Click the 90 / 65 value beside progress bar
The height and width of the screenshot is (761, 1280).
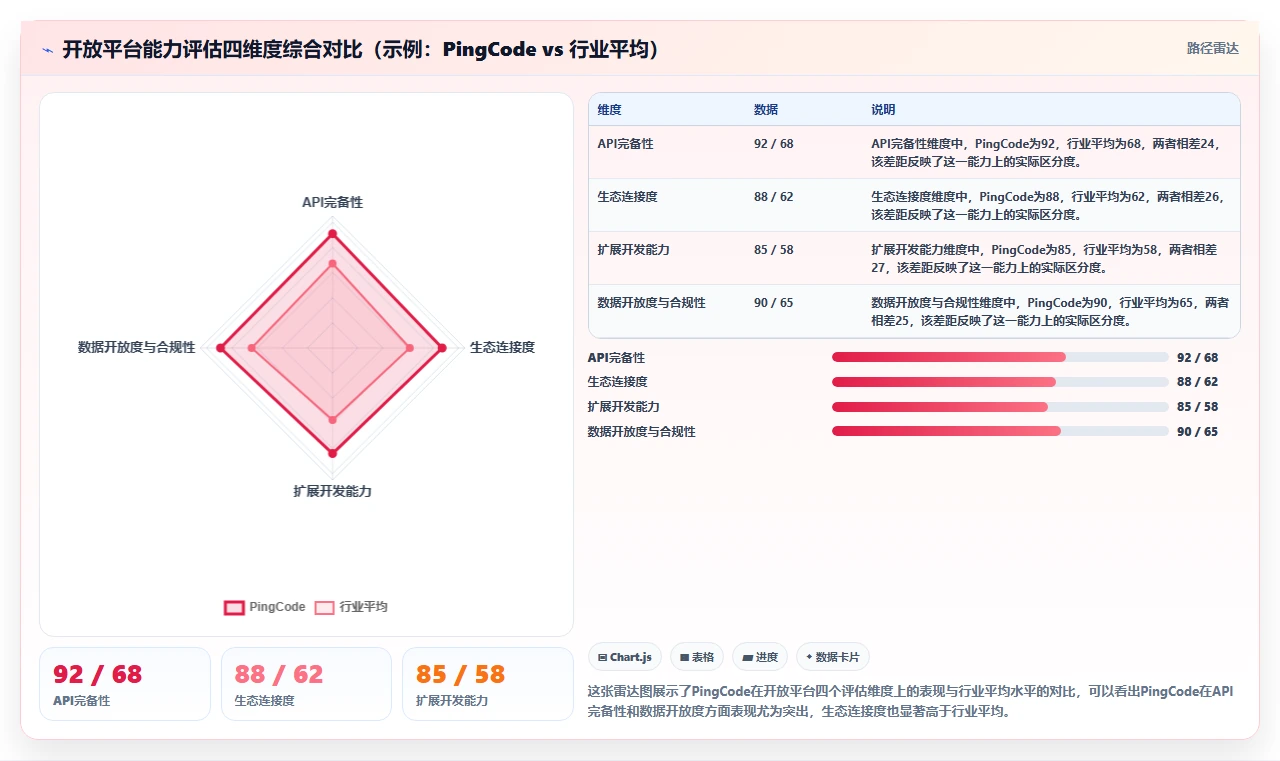pos(1197,431)
